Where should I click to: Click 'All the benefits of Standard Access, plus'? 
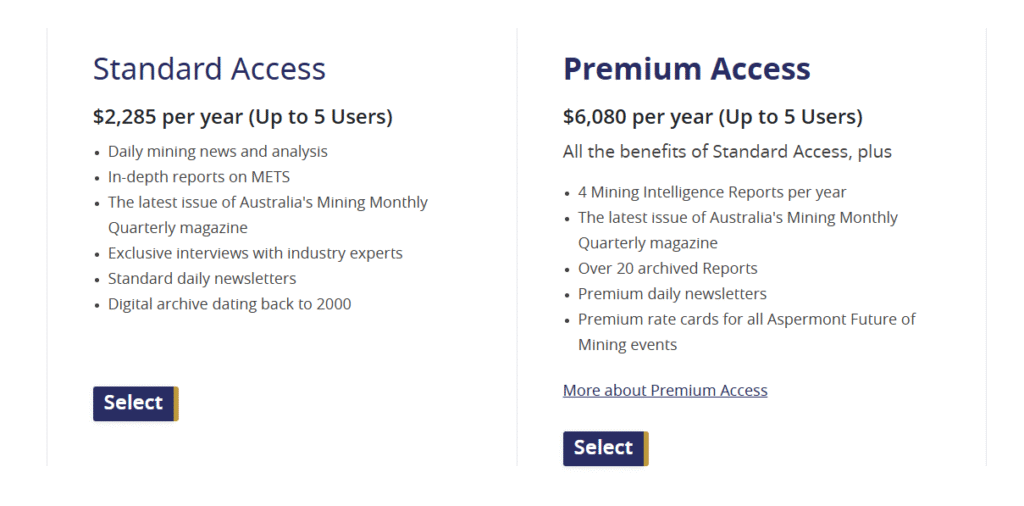727,152
